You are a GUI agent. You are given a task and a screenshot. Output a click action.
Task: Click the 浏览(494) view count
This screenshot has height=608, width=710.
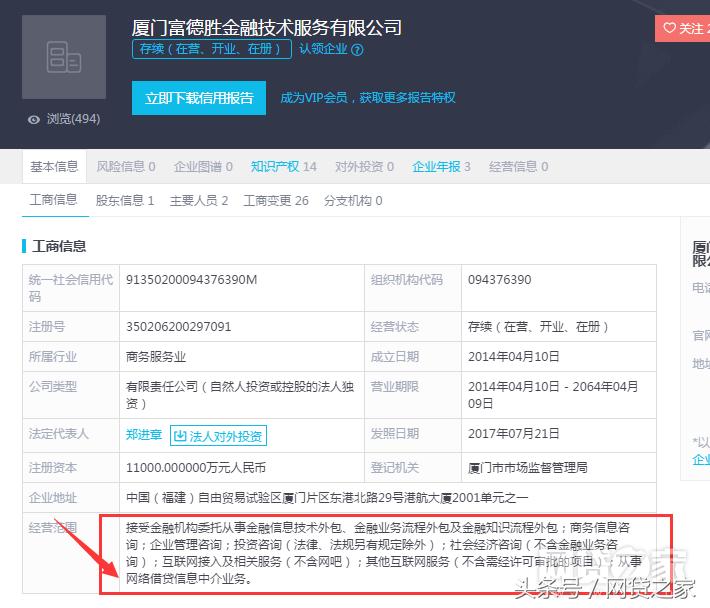(x=73, y=119)
